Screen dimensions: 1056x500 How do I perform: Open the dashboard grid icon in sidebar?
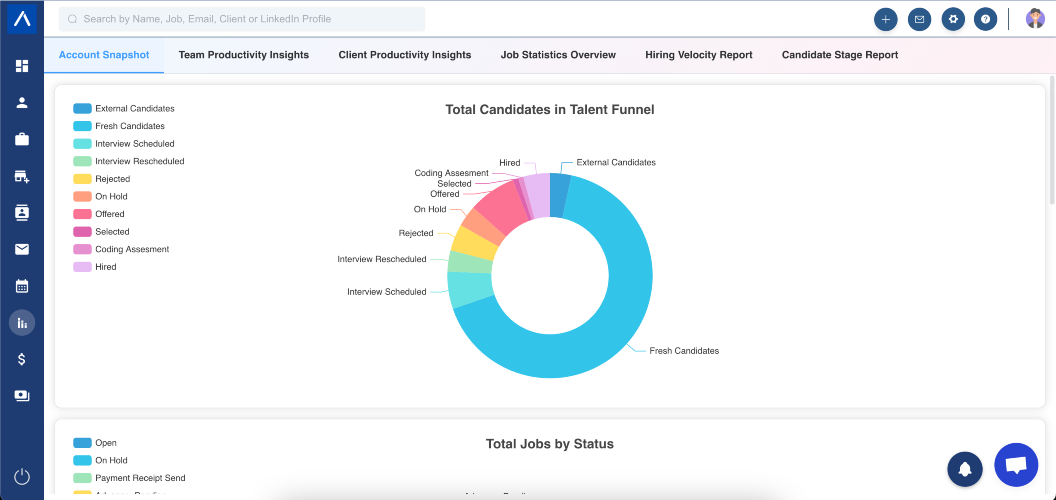(x=22, y=66)
